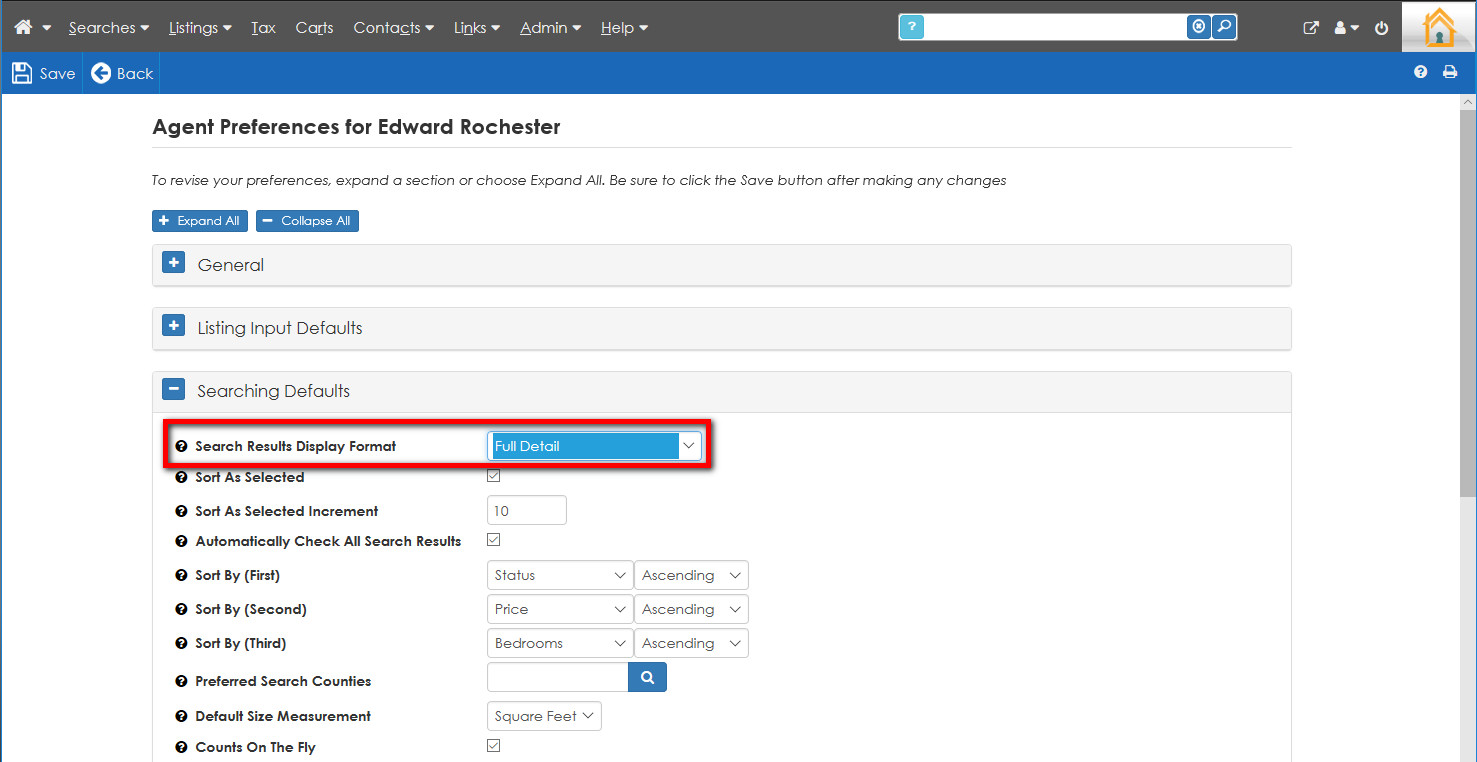The height and width of the screenshot is (762, 1477).
Task: Click the Home icon in the menu bar
Action: pyautogui.click(x=23, y=27)
